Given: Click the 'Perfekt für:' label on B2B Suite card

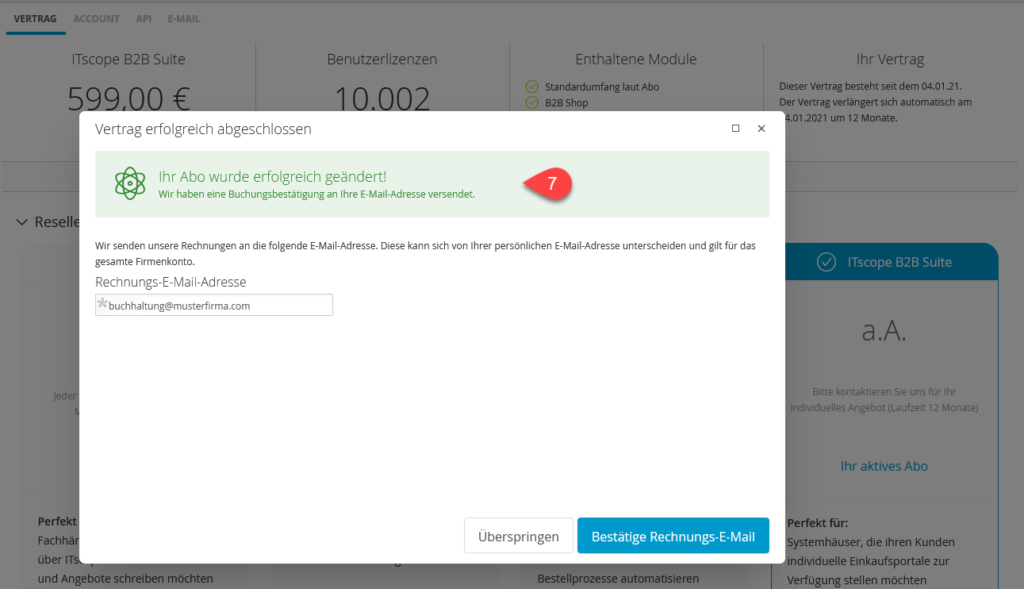Looking at the screenshot, I should click(818, 523).
